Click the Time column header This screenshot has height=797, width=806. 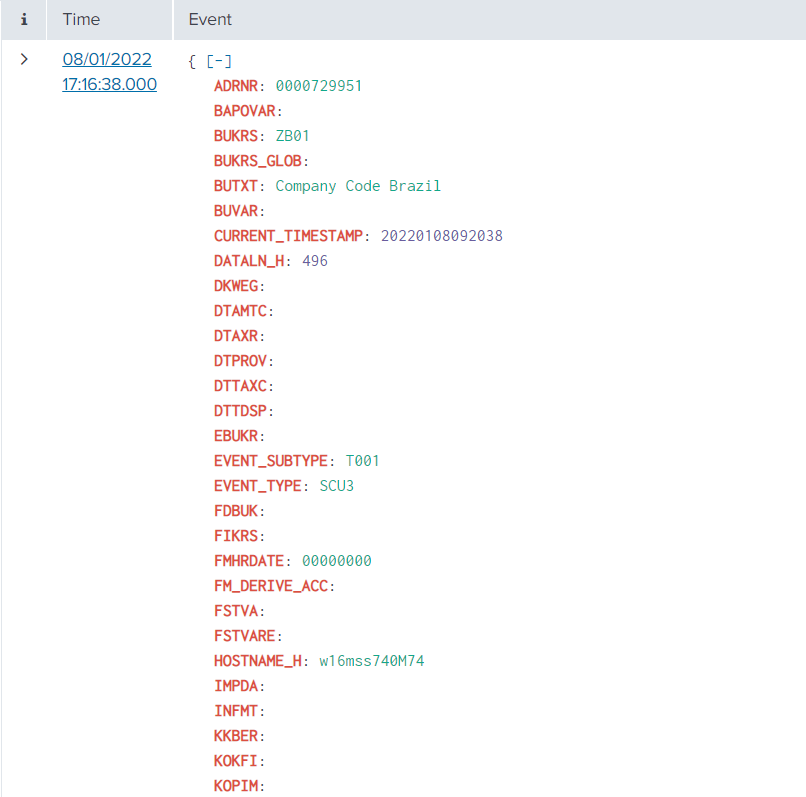[81, 19]
